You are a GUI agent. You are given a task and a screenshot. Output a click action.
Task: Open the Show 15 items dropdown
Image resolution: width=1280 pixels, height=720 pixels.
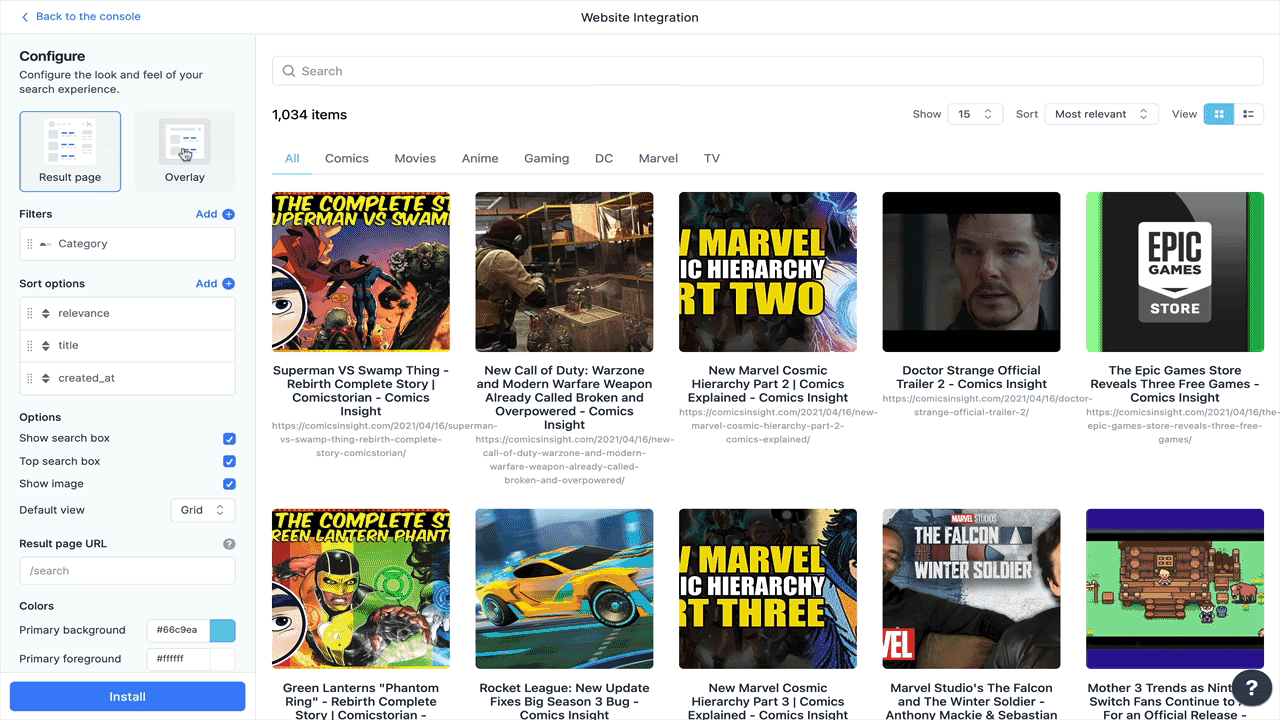point(975,114)
